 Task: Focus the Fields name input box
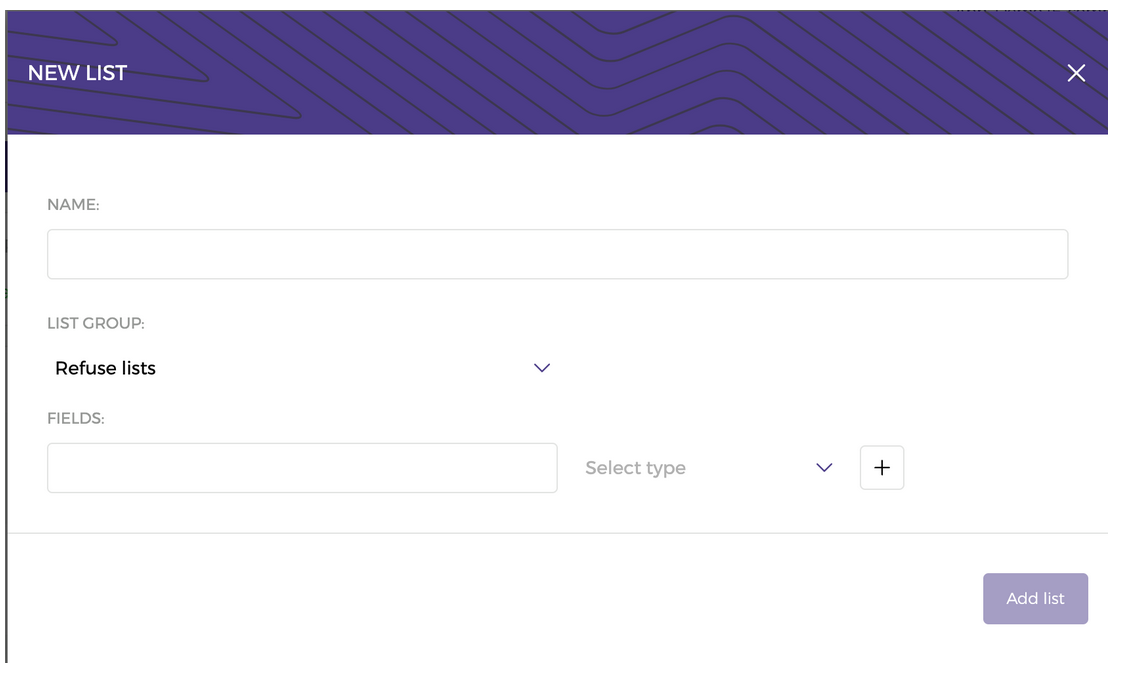pos(302,468)
